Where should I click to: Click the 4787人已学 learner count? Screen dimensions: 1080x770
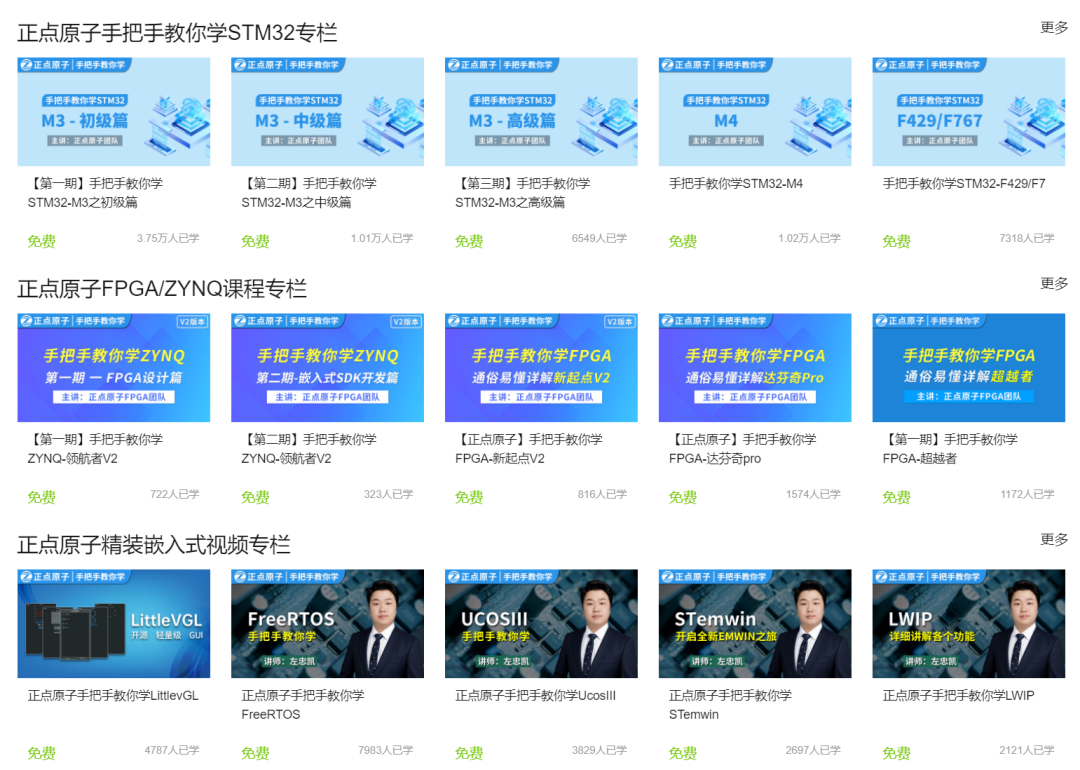point(172,750)
